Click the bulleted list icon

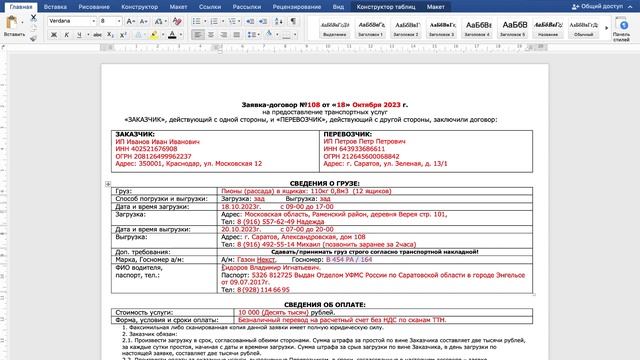click(x=197, y=21)
